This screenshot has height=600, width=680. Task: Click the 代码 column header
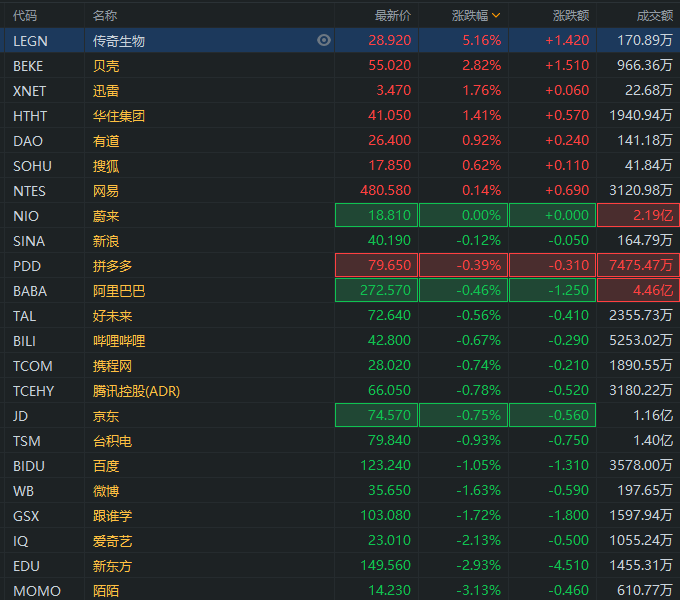point(25,16)
